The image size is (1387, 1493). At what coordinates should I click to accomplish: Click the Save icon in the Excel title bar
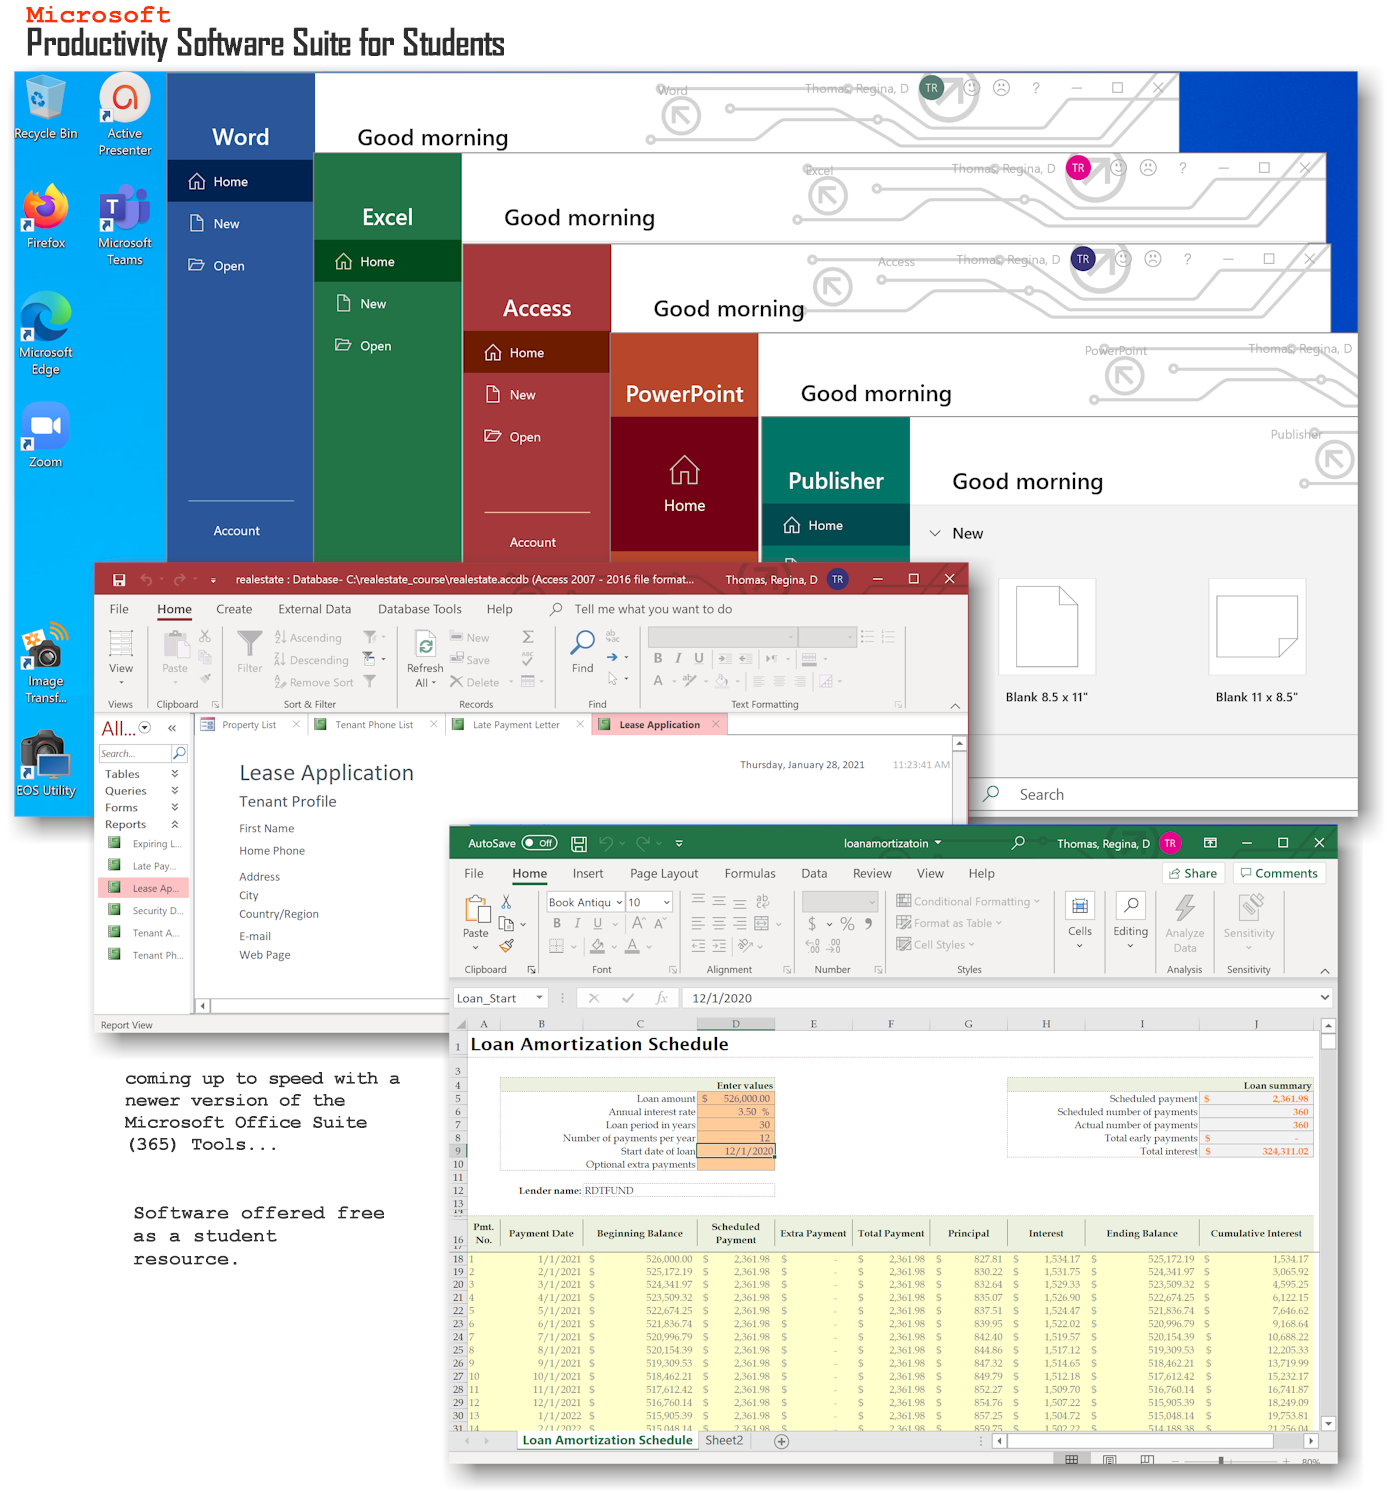tap(578, 844)
